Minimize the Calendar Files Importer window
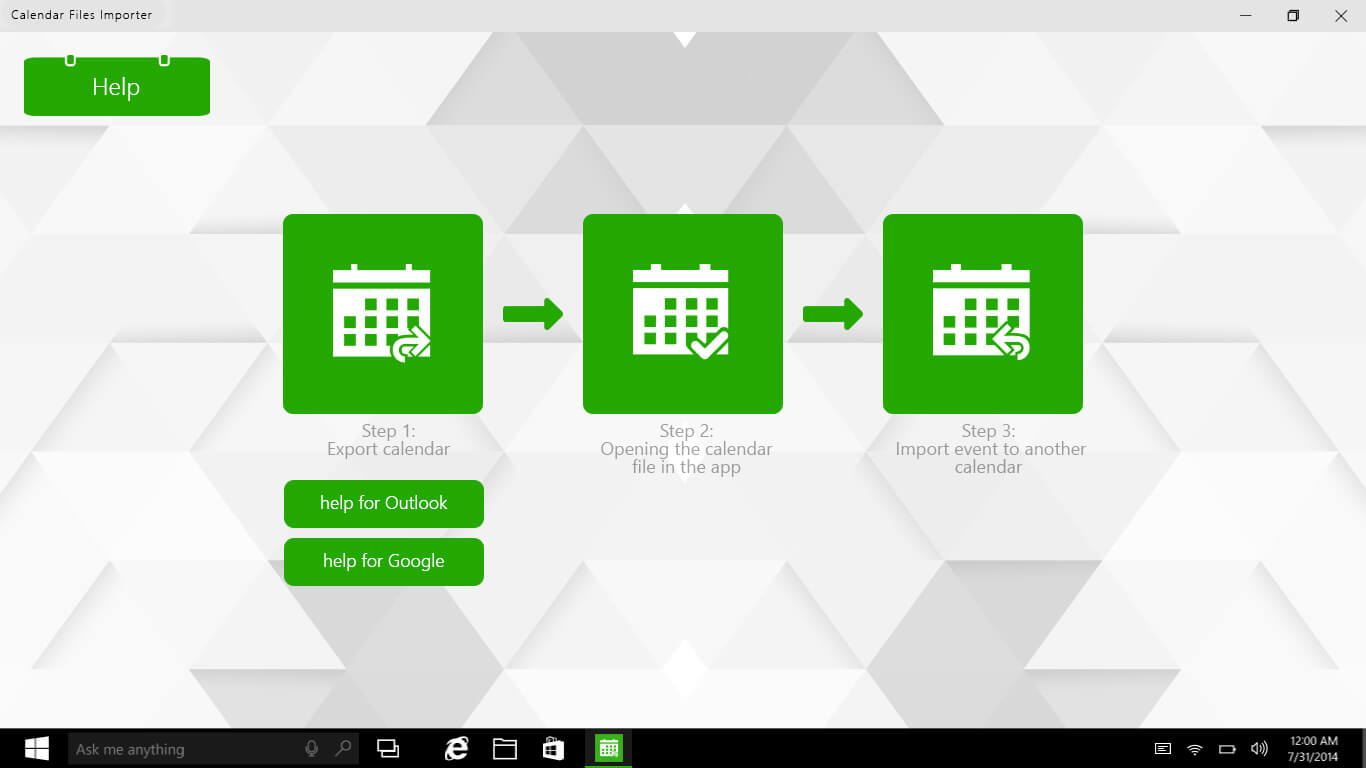The width and height of the screenshot is (1366, 768). click(1246, 15)
